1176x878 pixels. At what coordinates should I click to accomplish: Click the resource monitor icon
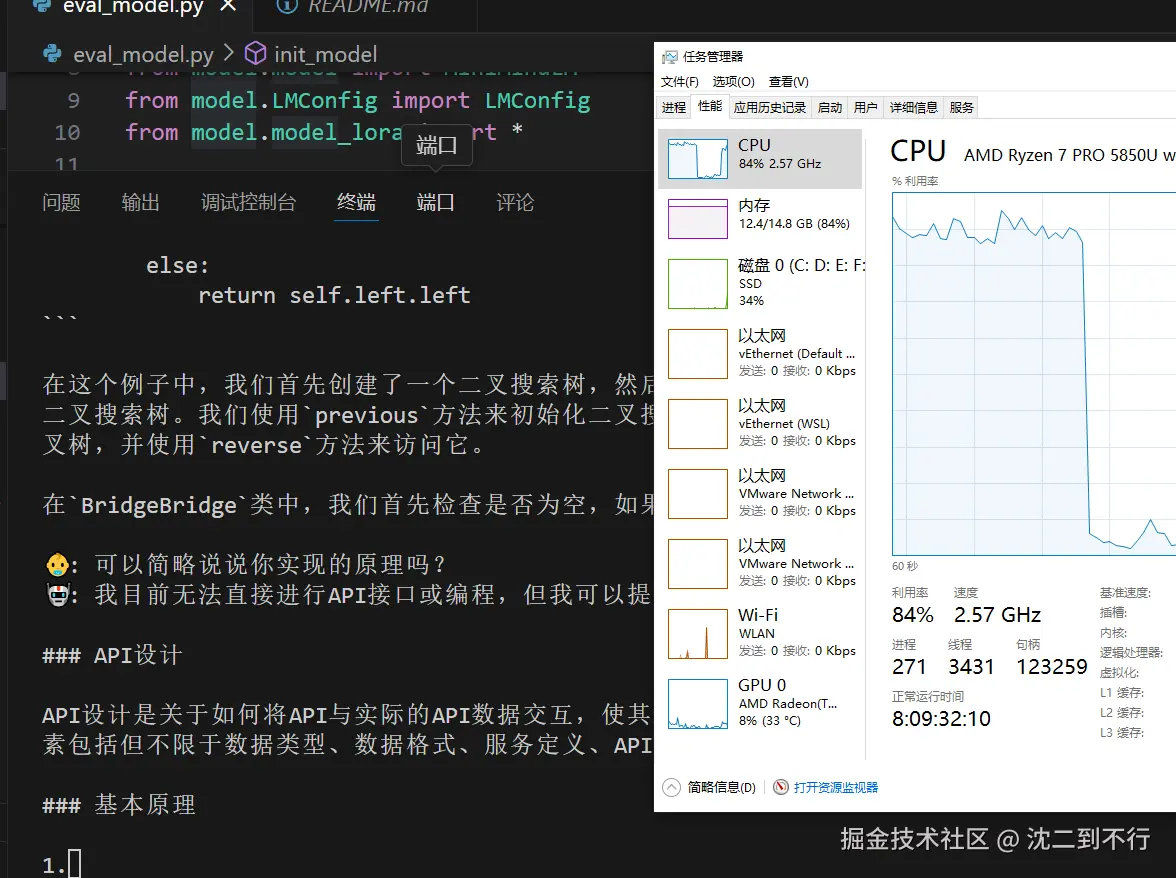coord(781,787)
